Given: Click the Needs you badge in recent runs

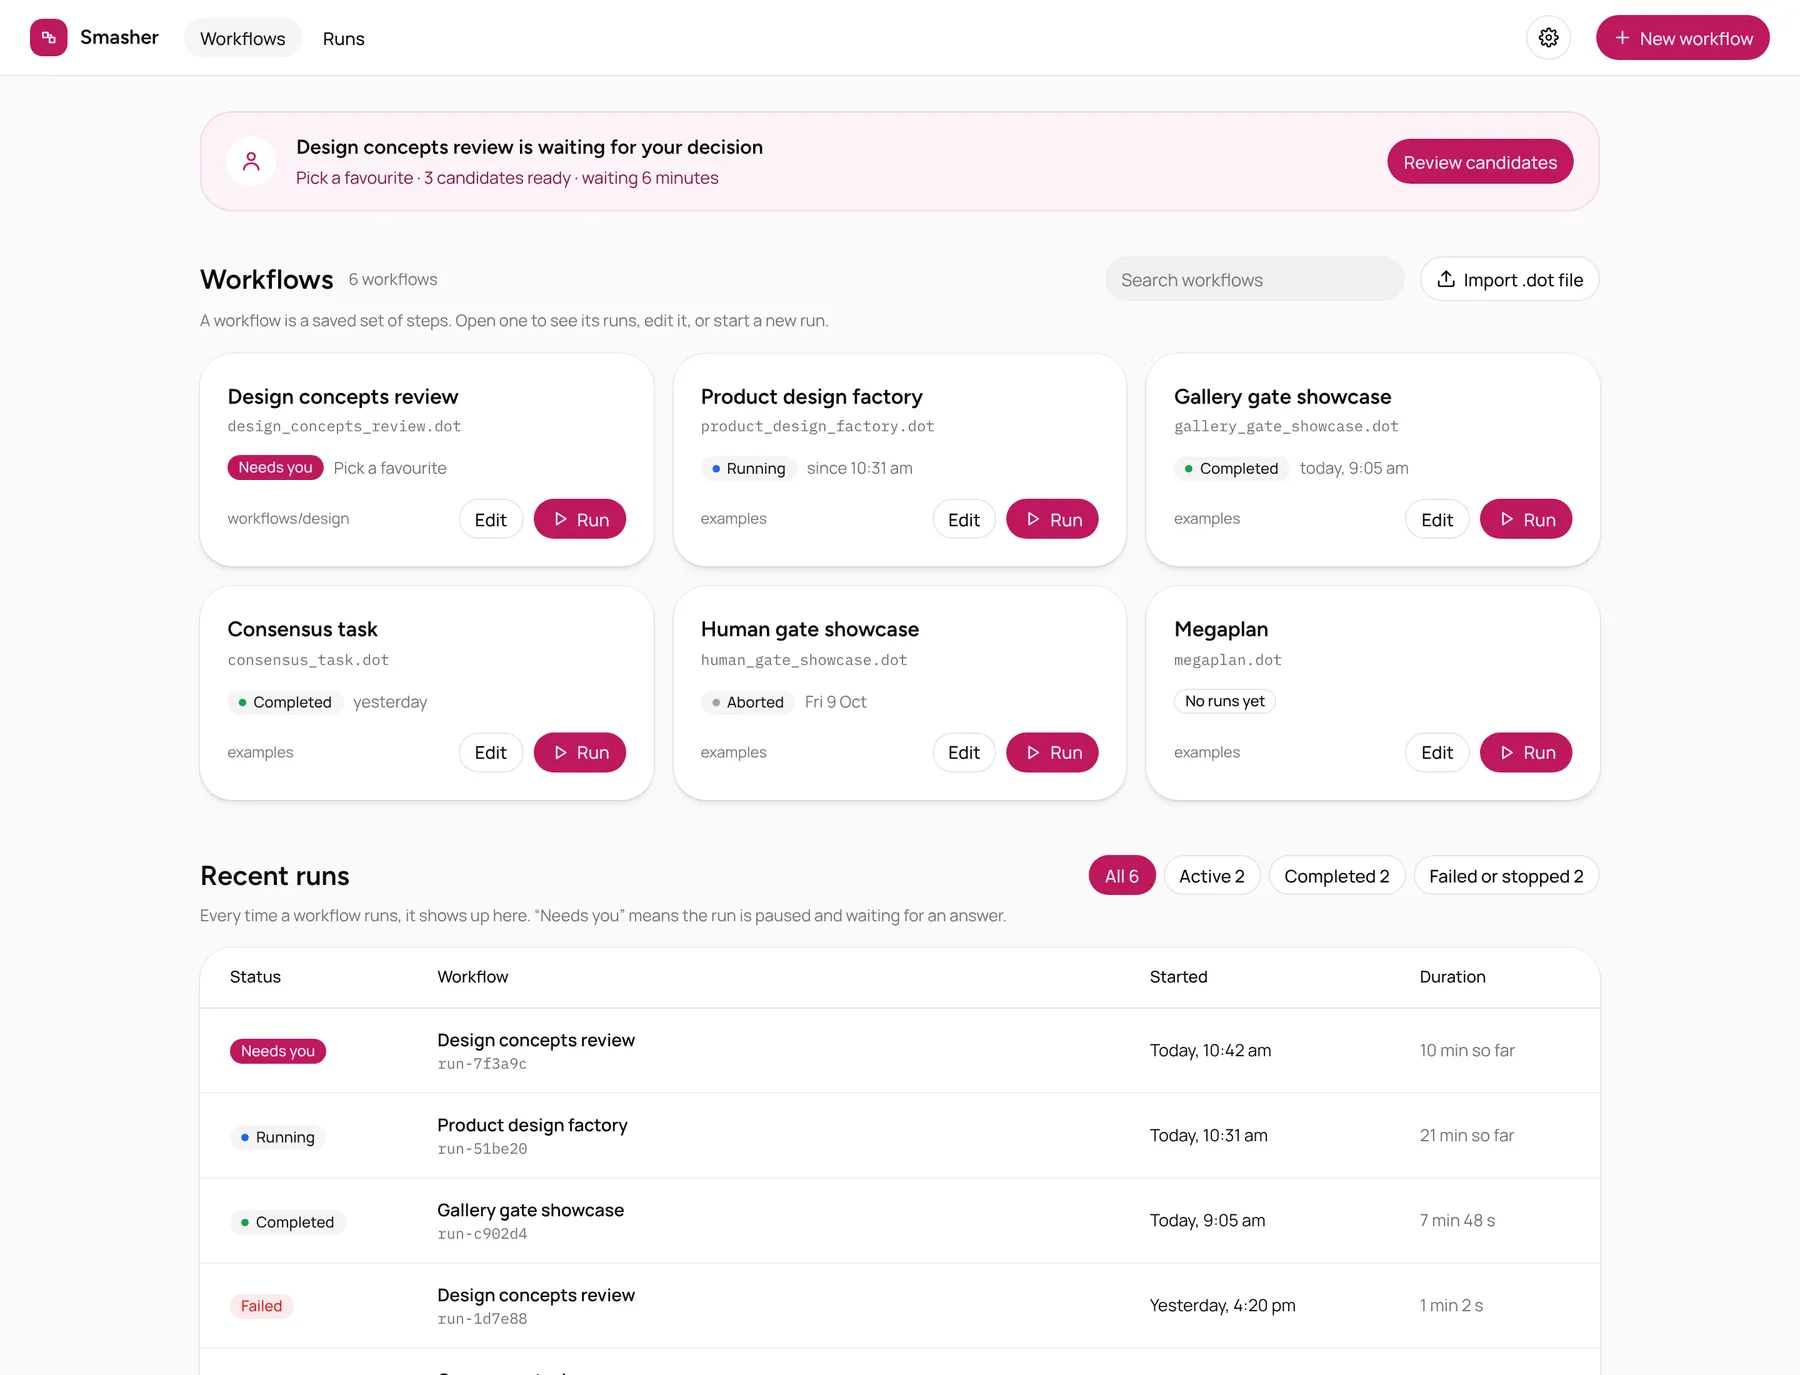Looking at the screenshot, I should point(277,1051).
